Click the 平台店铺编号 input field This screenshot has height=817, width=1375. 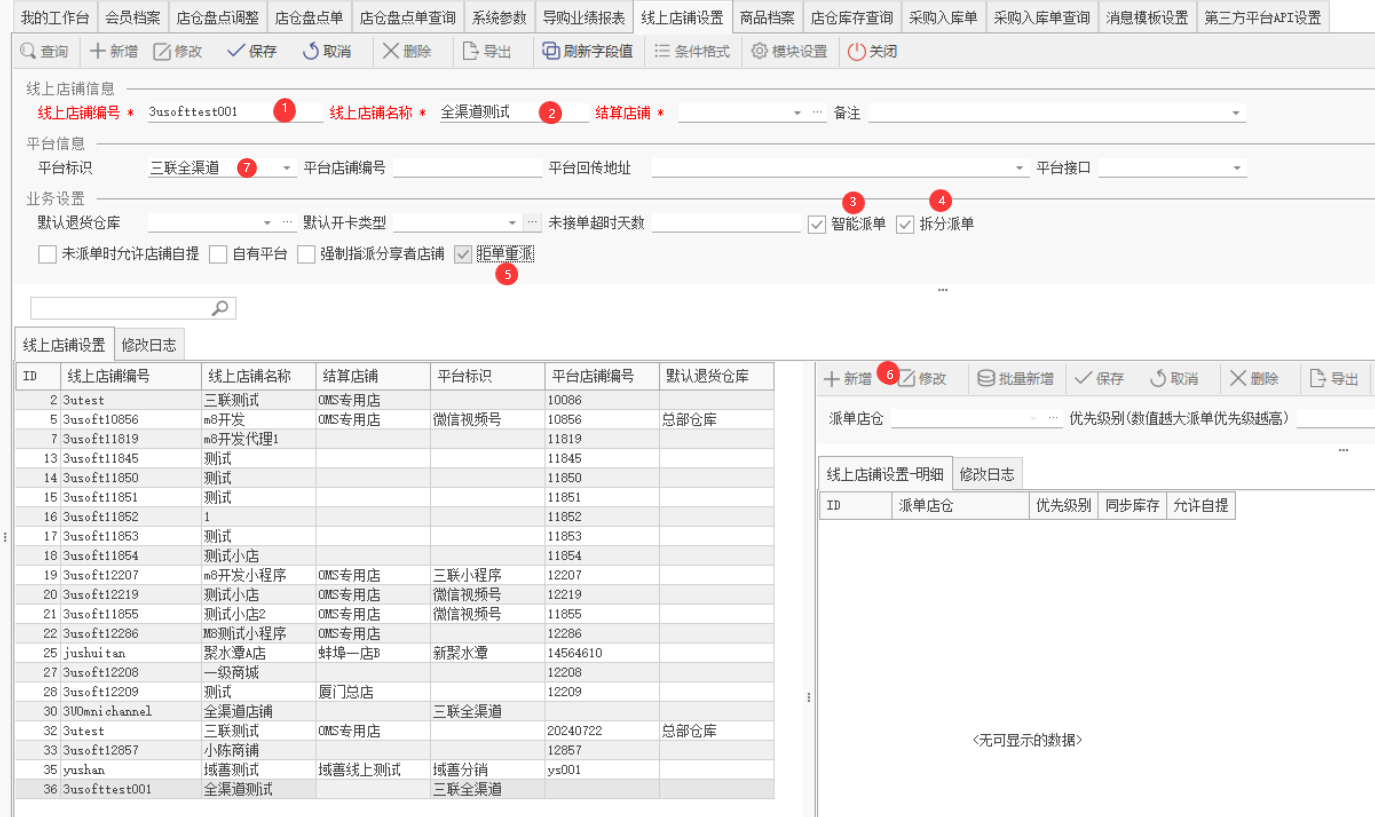coord(466,168)
